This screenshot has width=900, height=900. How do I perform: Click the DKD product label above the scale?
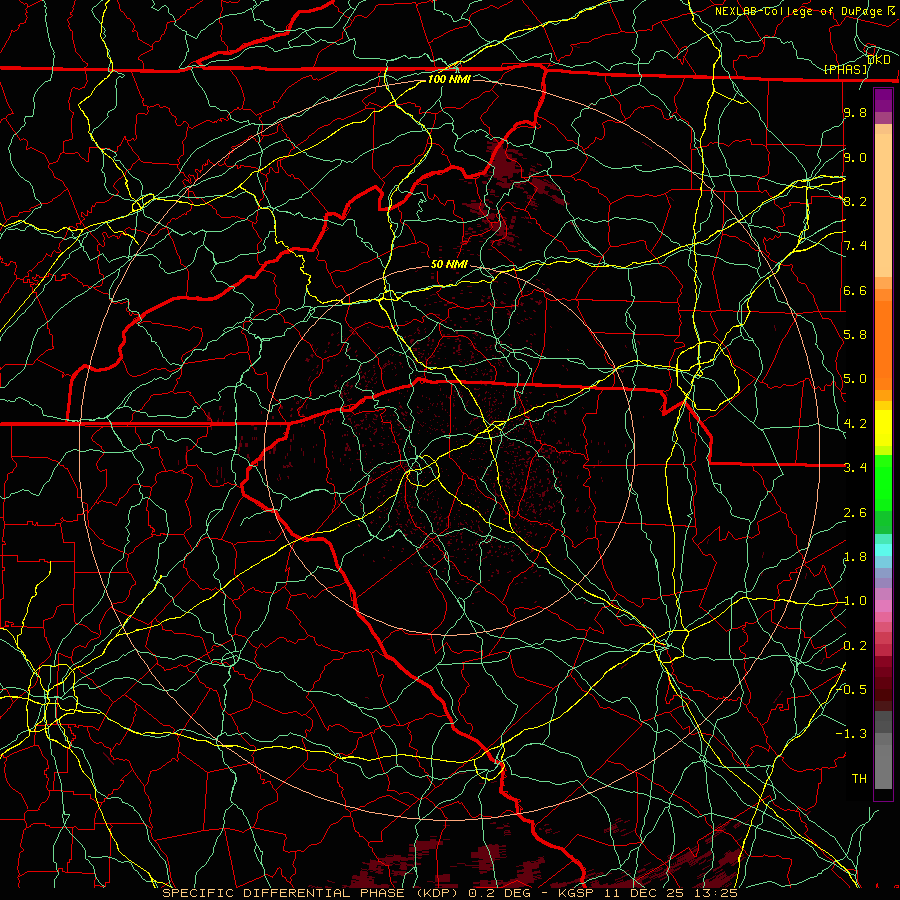[879, 59]
